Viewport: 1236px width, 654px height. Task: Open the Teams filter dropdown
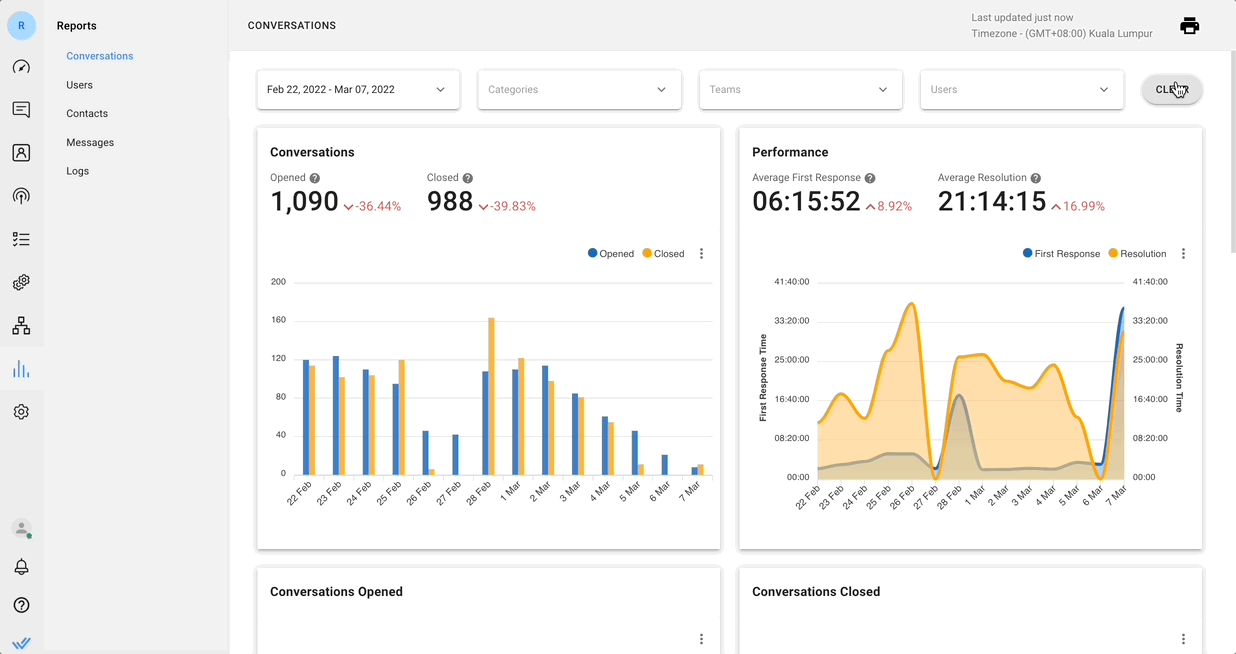pos(800,89)
